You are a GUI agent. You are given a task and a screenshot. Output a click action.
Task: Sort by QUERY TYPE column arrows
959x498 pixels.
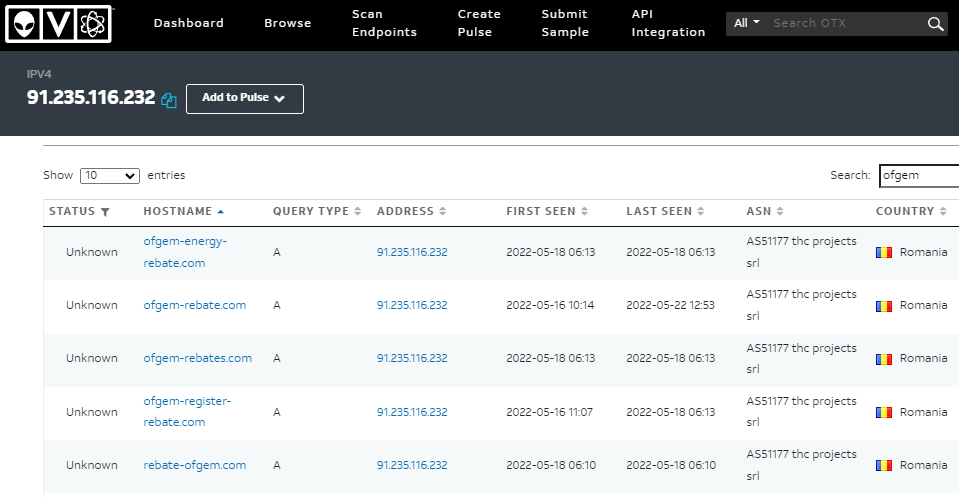tap(358, 211)
